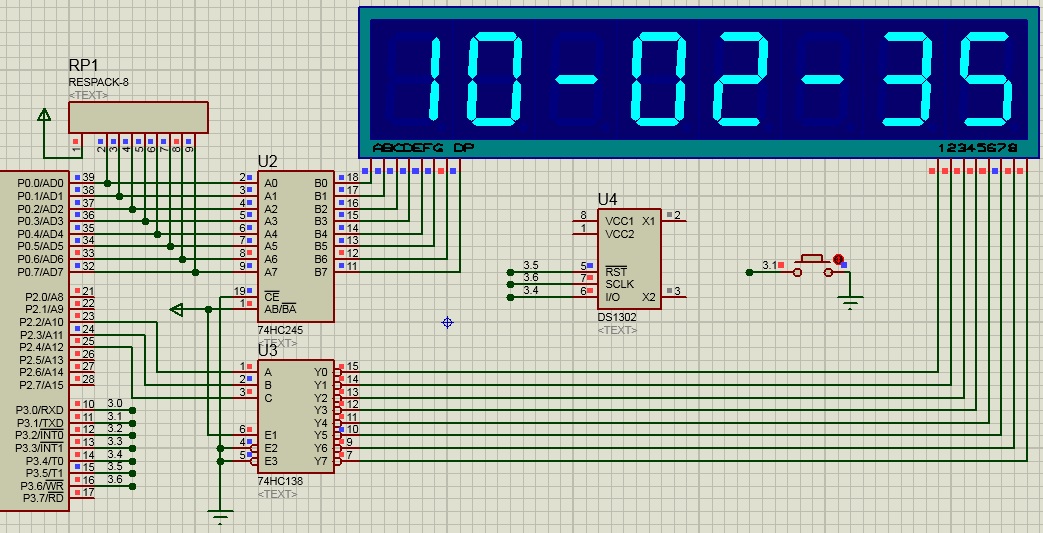Select the RP1 resistor pack body

pos(138,117)
